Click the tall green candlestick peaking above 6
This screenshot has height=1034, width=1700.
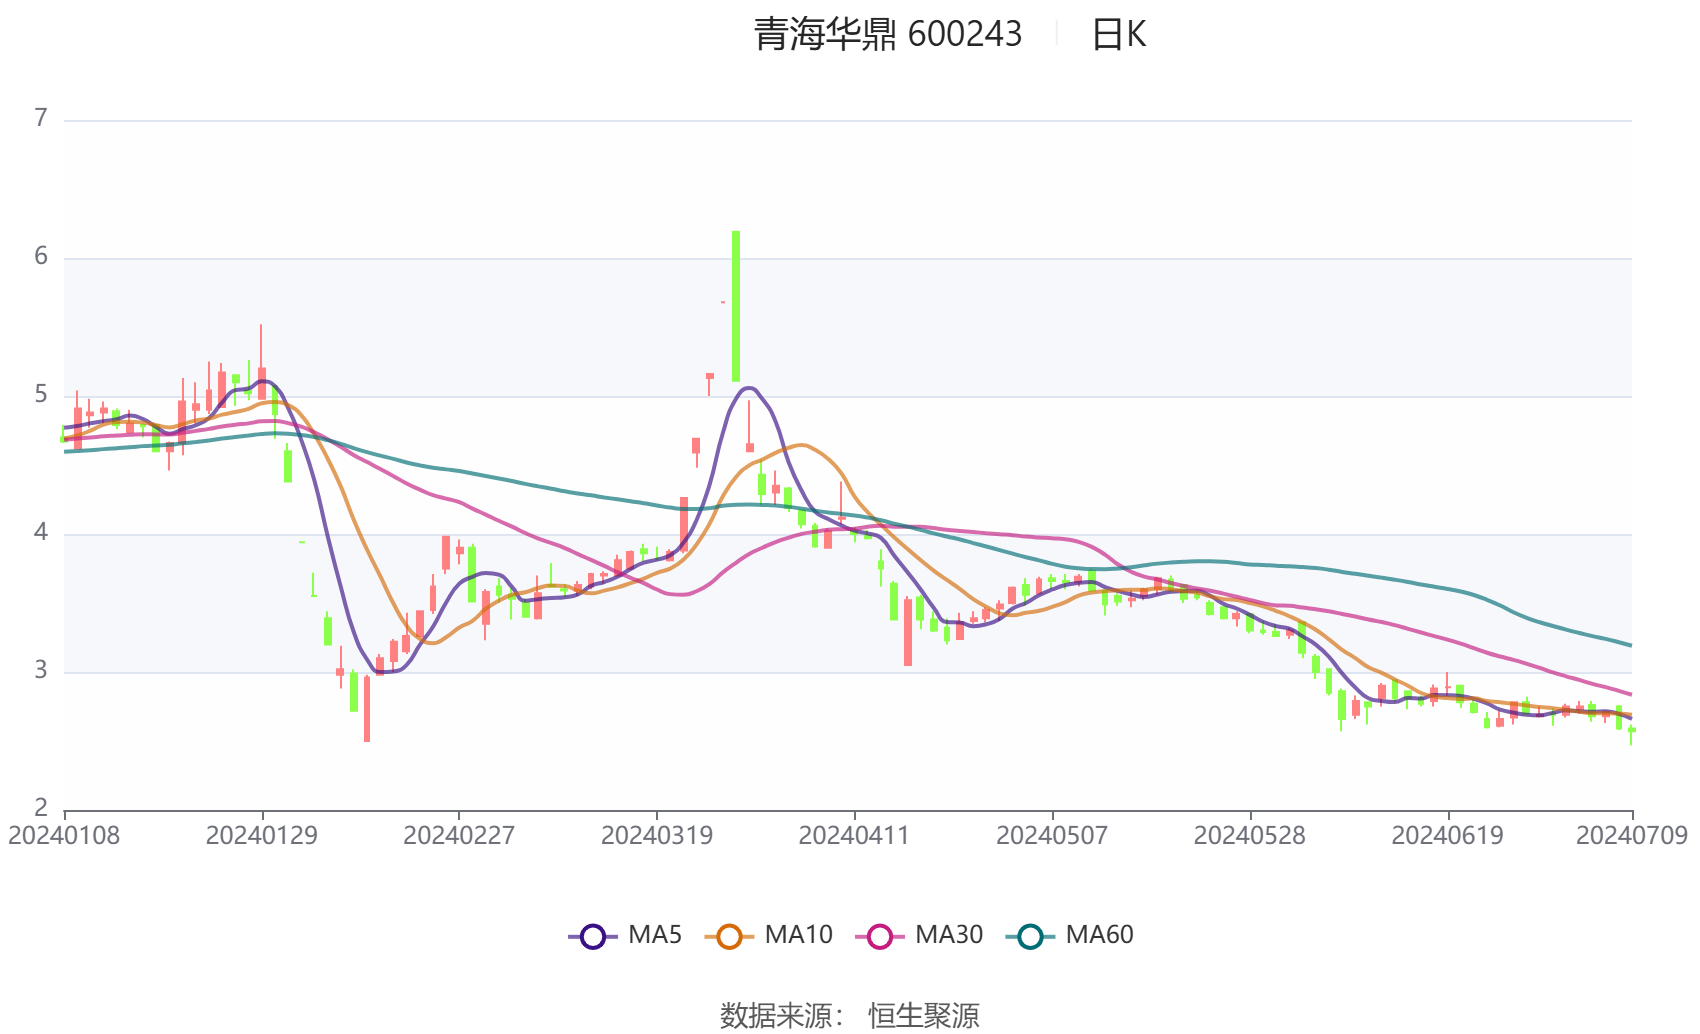point(736,306)
